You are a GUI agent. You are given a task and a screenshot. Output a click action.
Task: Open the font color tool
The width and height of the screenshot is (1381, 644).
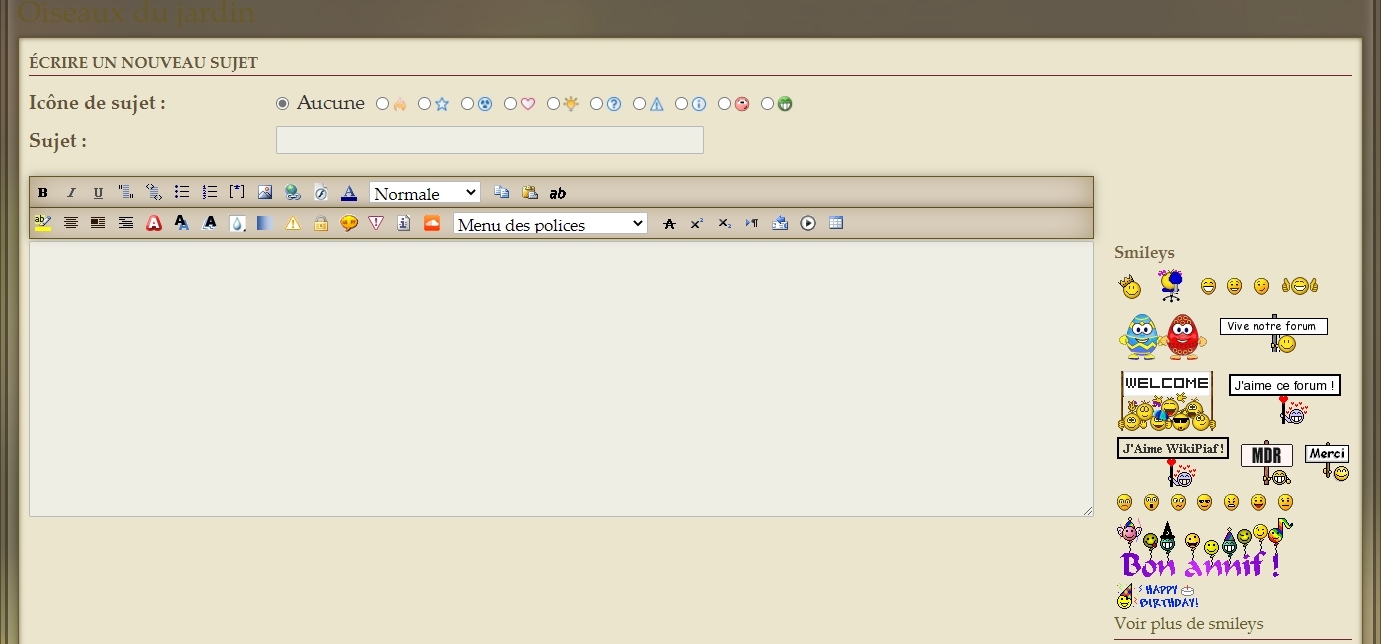point(349,192)
